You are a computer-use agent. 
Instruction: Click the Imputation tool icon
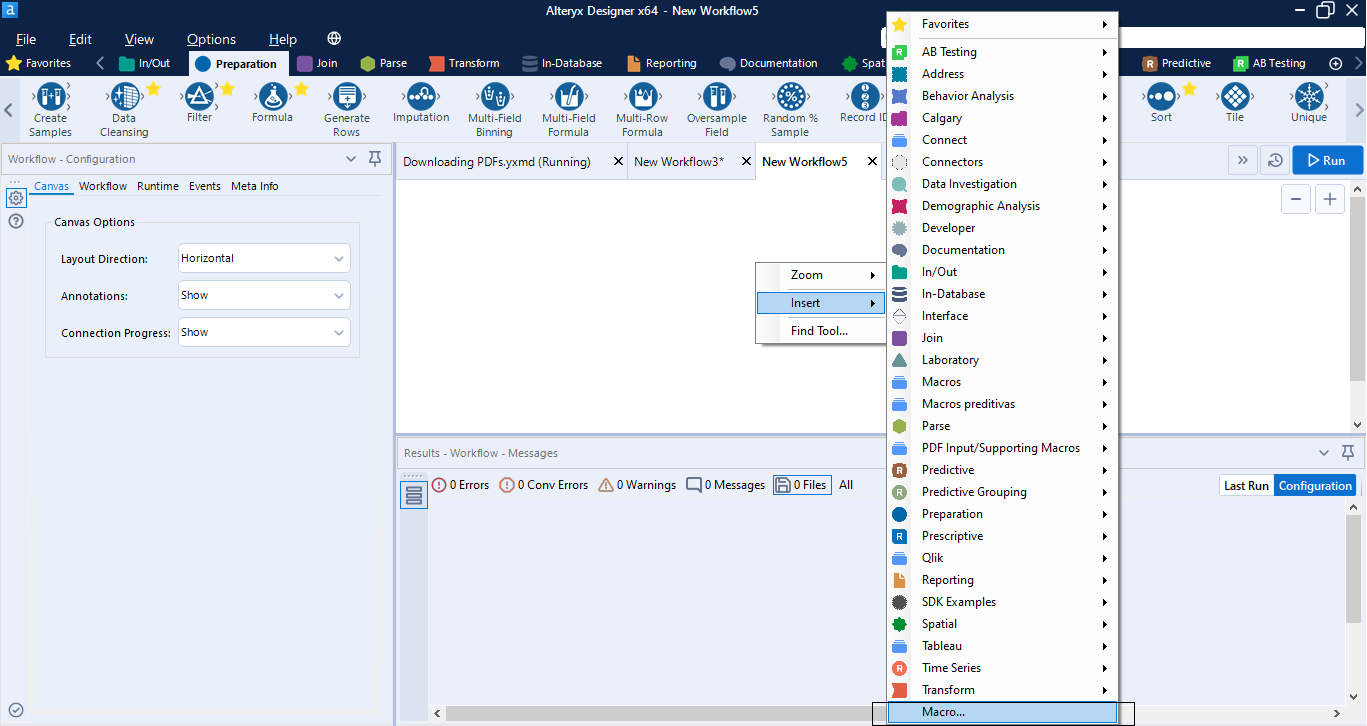421,97
